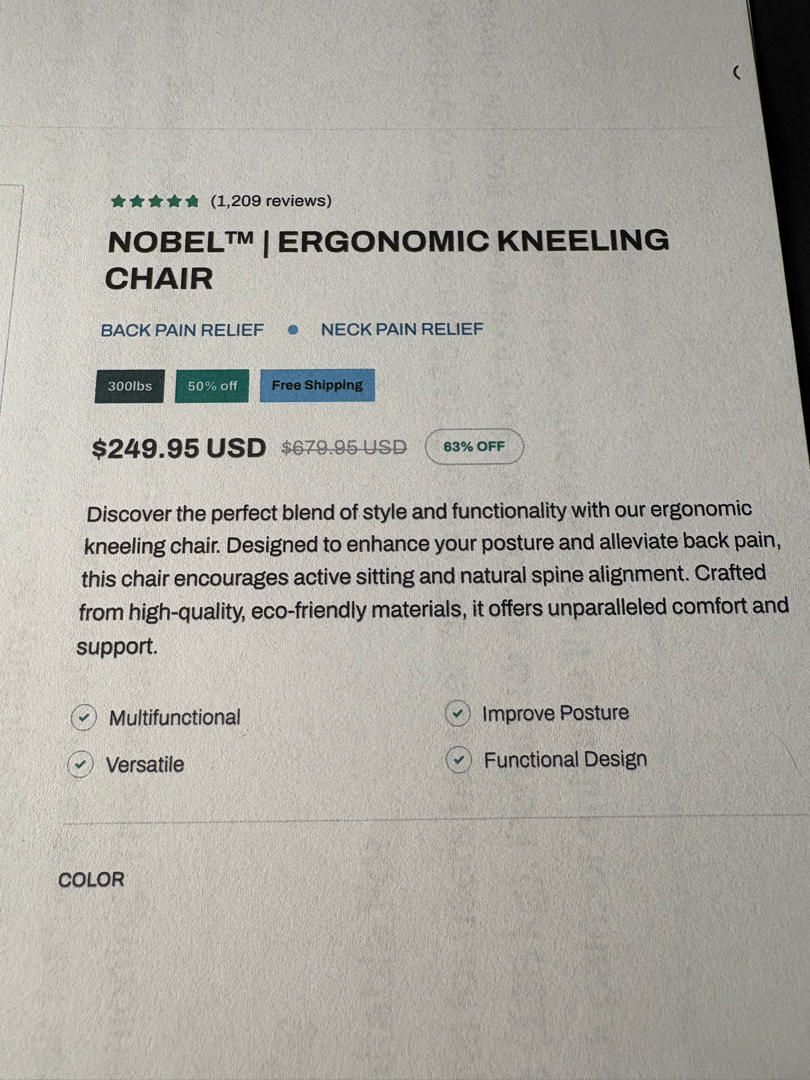Click the Improve Posture checkmark icon
This screenshot has width=810, height=1080.
[x=457, y=713]
